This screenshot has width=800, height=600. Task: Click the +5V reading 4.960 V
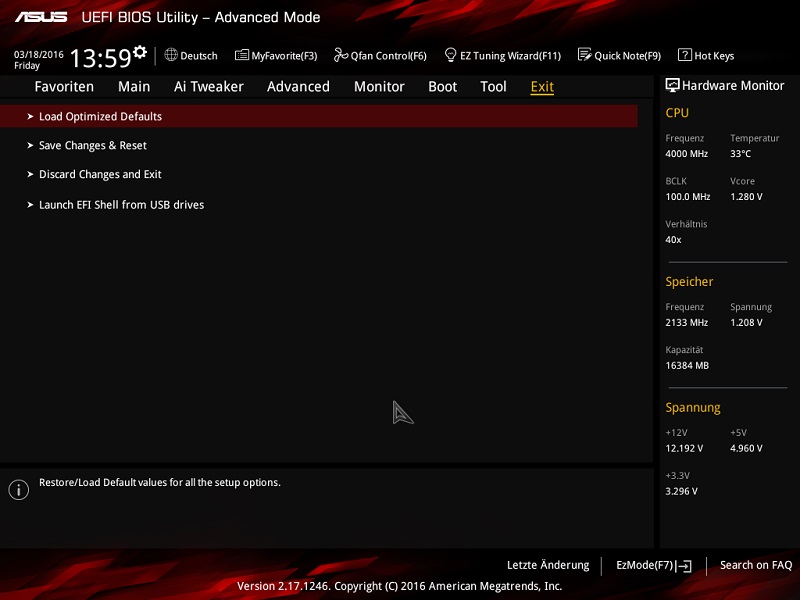[x=746, y=448]
